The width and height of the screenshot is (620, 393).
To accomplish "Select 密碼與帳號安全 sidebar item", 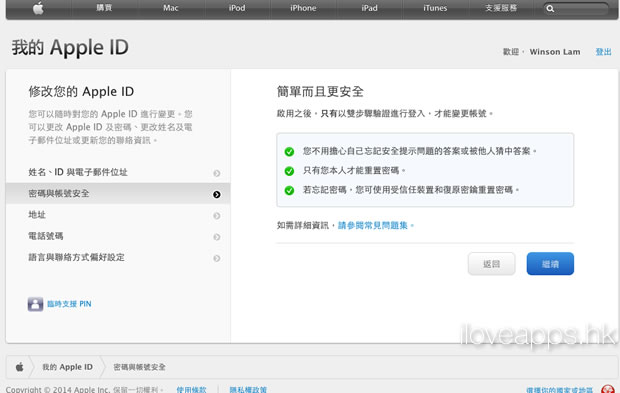I will pyautogui.click(x=118, y=194).
